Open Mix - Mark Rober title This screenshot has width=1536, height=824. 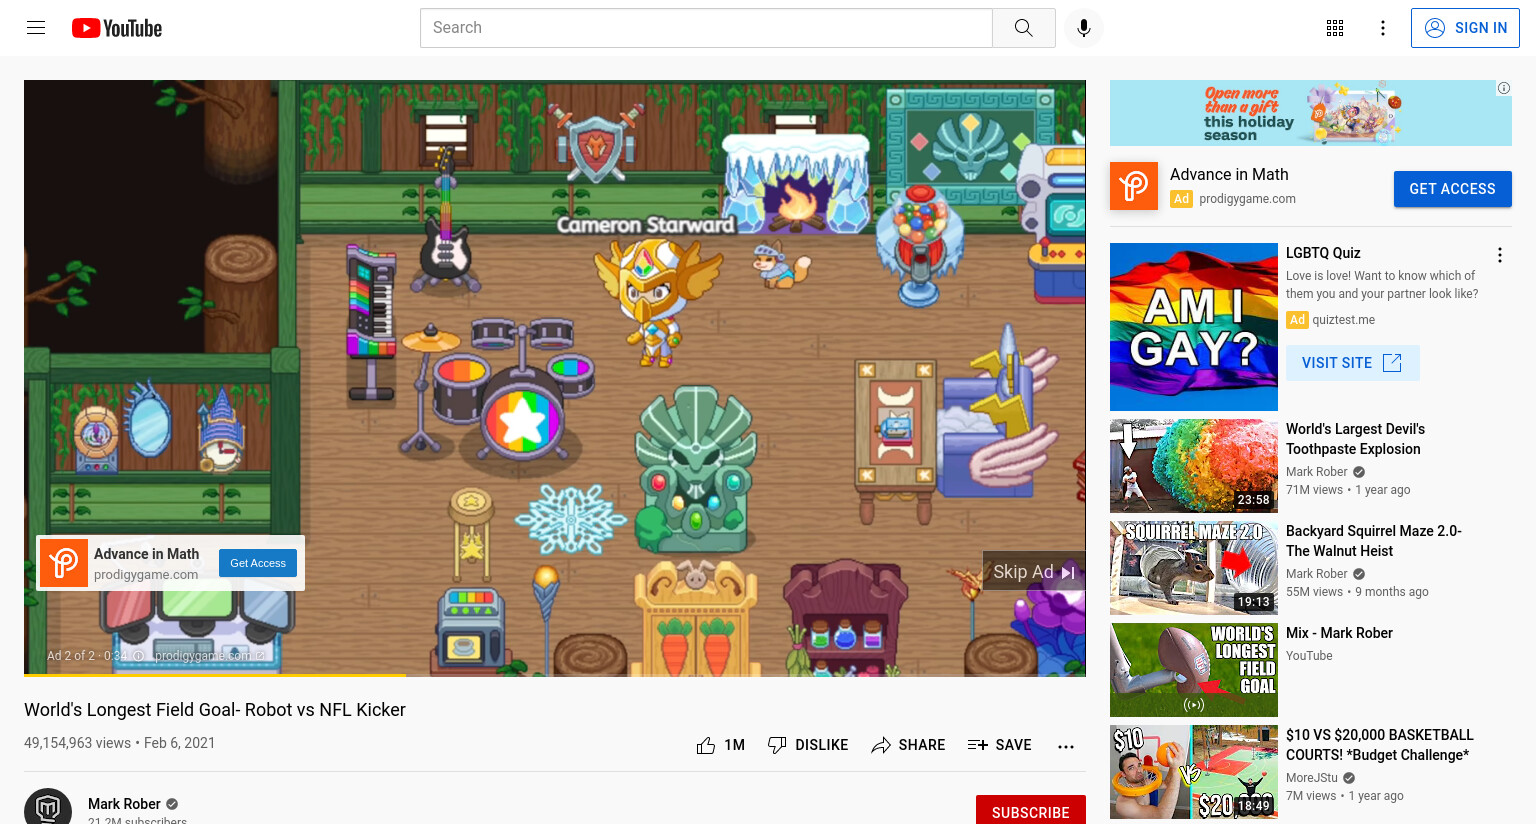click(1339, 633)
